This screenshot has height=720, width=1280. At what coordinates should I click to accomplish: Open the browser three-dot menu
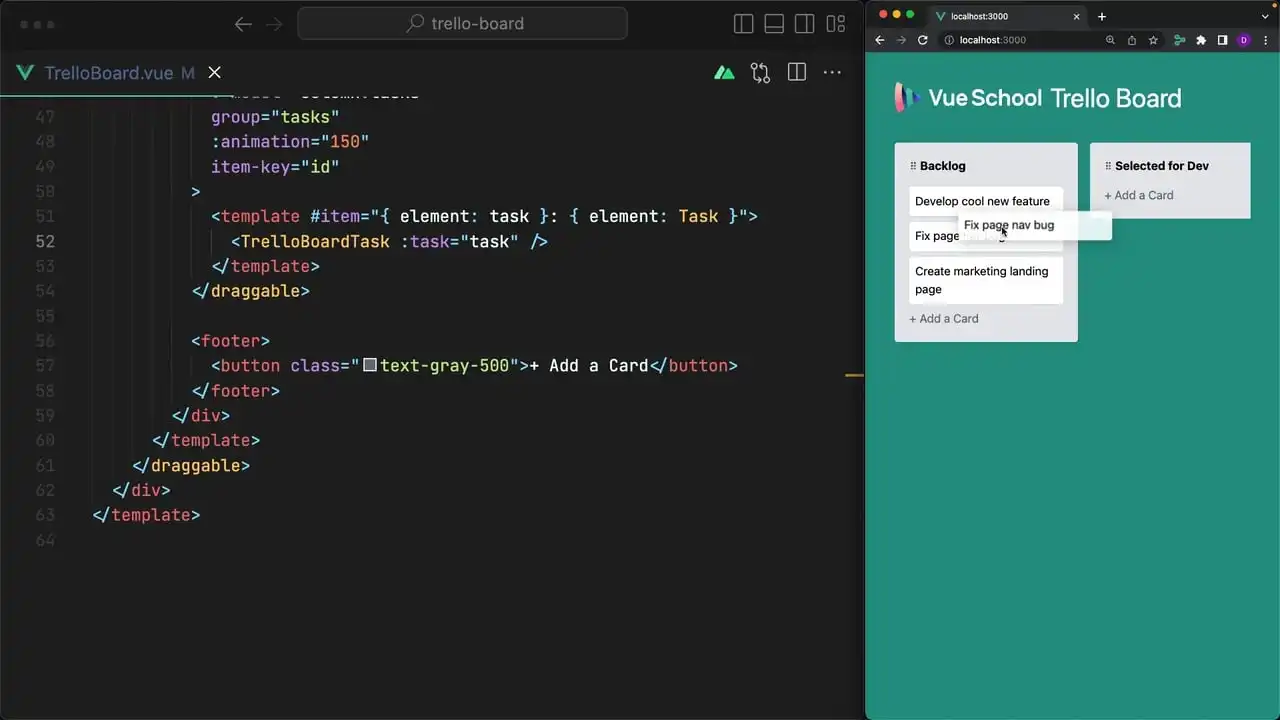pos(1265,40)
